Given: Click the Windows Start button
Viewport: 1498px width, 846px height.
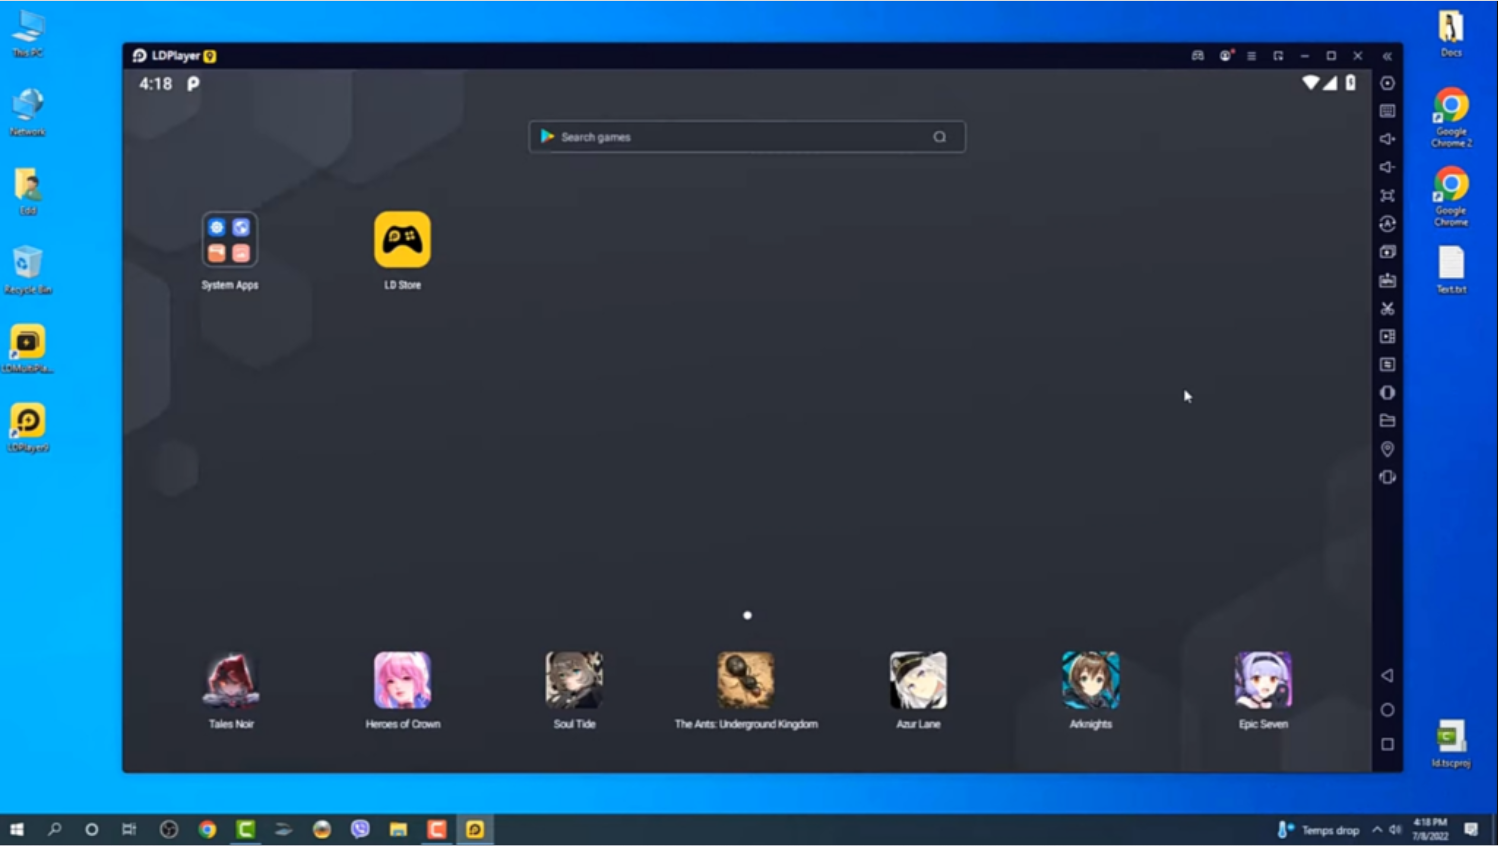Looking at the screenshot, I should (17, 829).
